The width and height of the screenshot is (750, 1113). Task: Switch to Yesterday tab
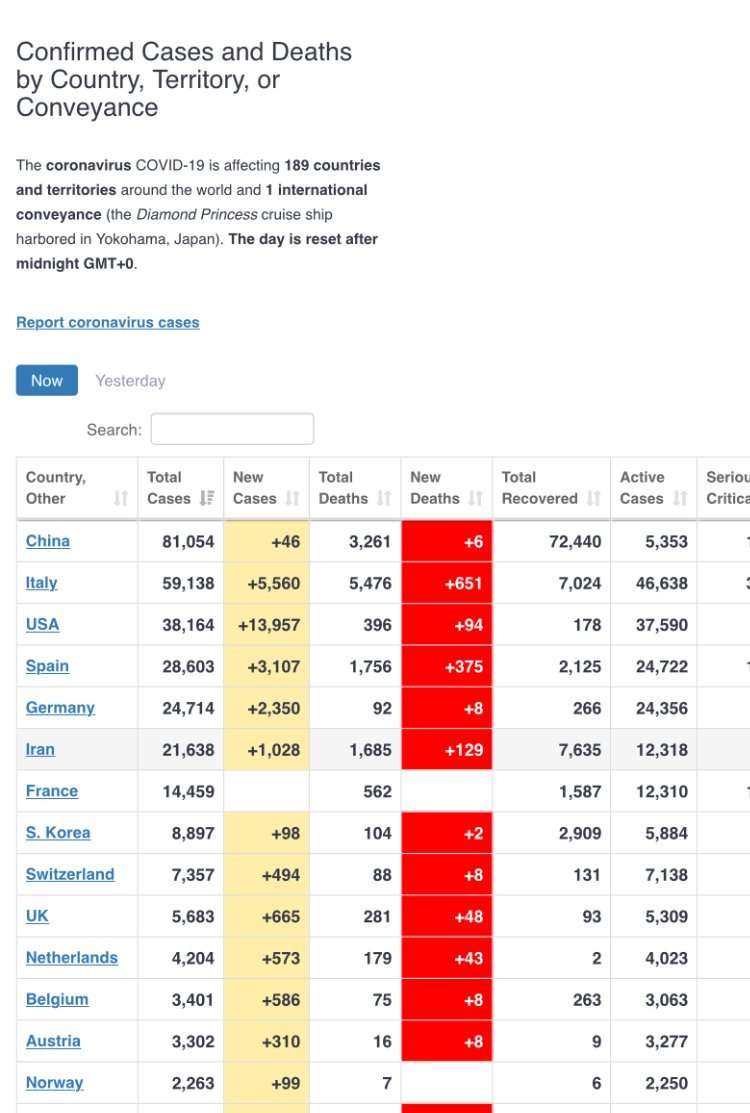(x=130, y=381)
